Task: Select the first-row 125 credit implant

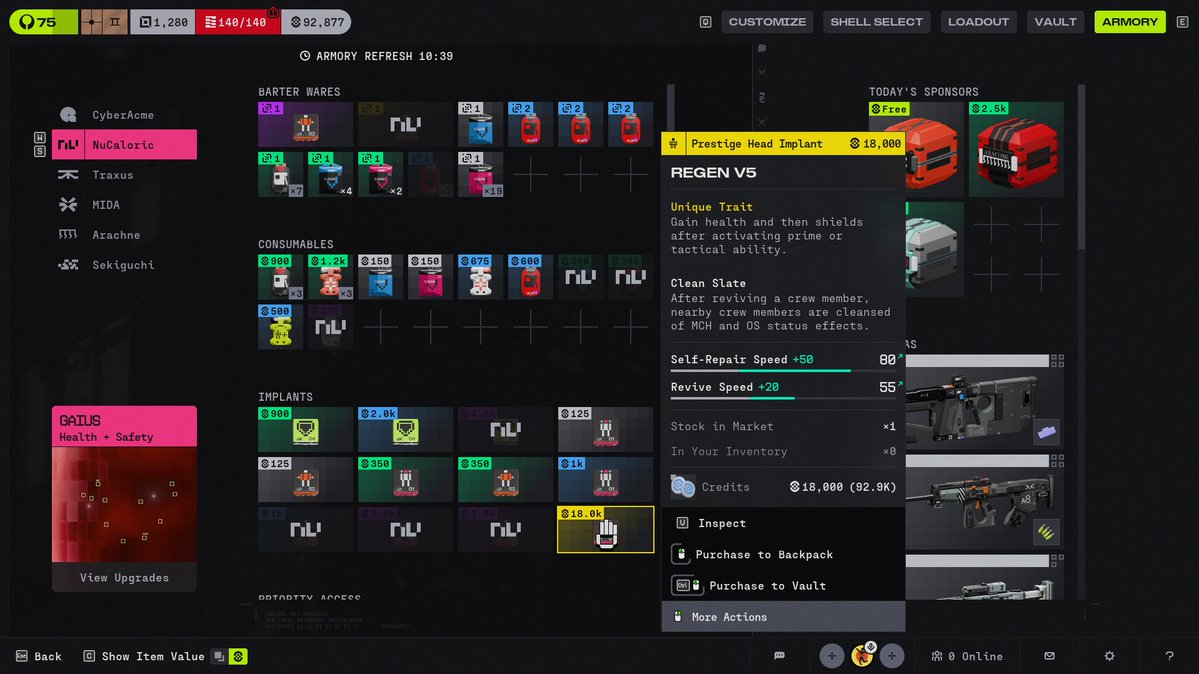Action: point(605,429)
